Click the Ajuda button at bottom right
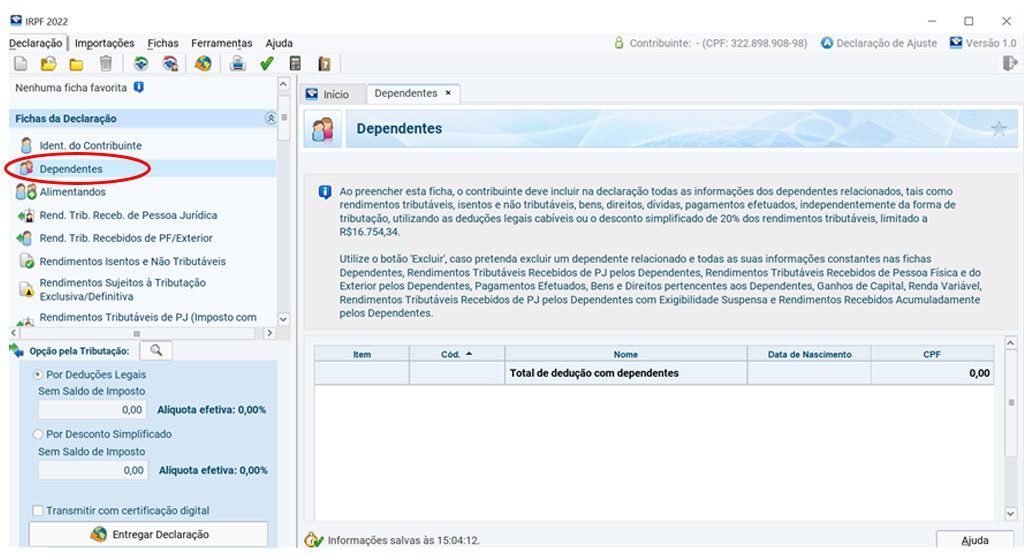1024x557 pixels. point(974,540)
